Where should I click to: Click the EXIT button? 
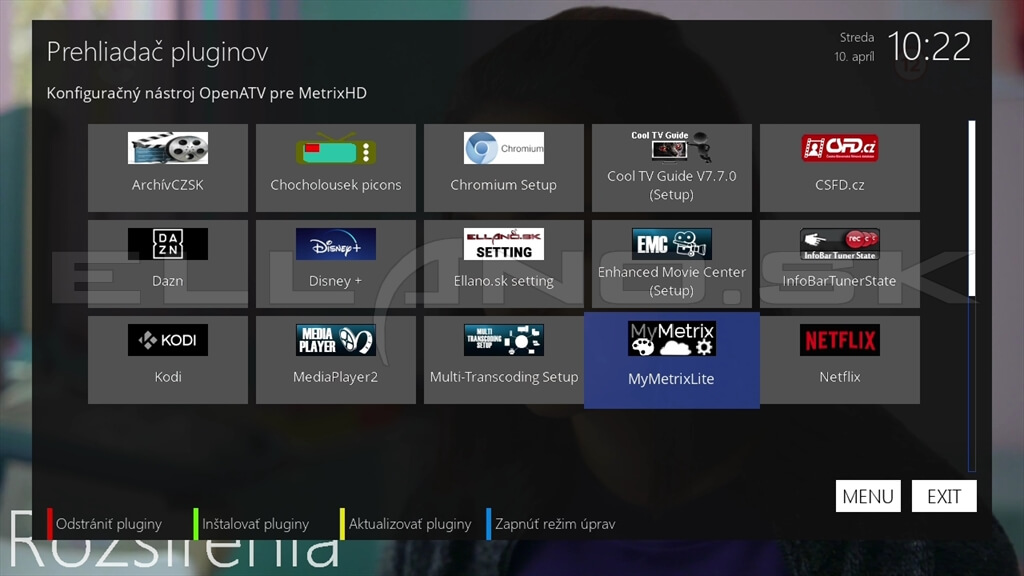[x=944, y=496]
